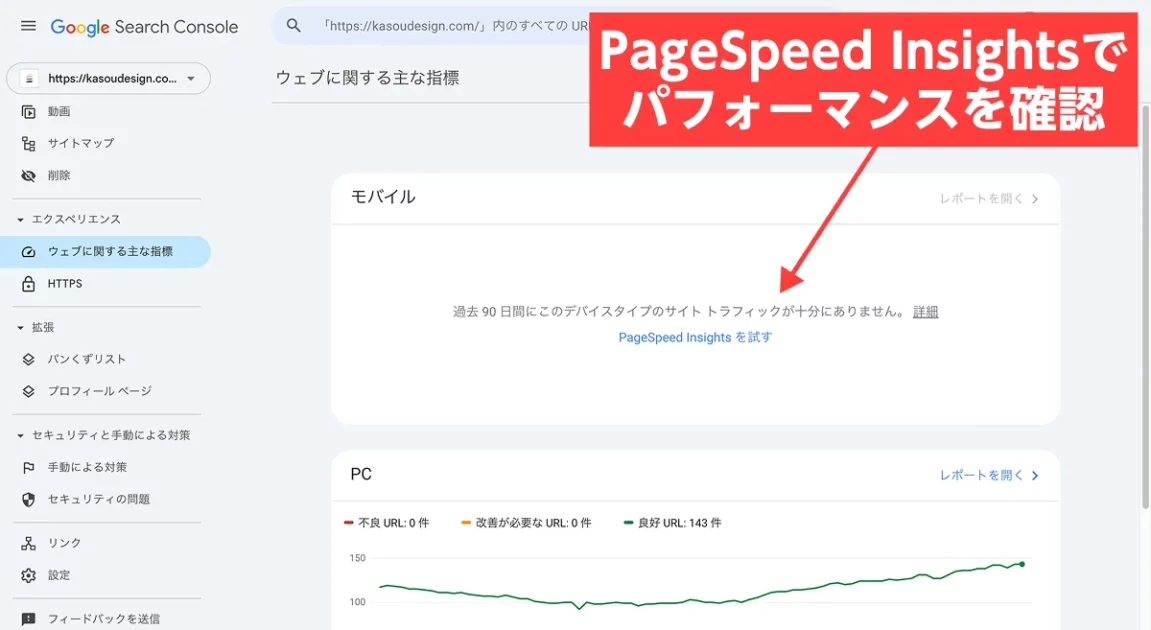This screenshot has height=630, width=1151.
Task: Click the PageSpeed Insights を試す link
Action: coord(695,338)
